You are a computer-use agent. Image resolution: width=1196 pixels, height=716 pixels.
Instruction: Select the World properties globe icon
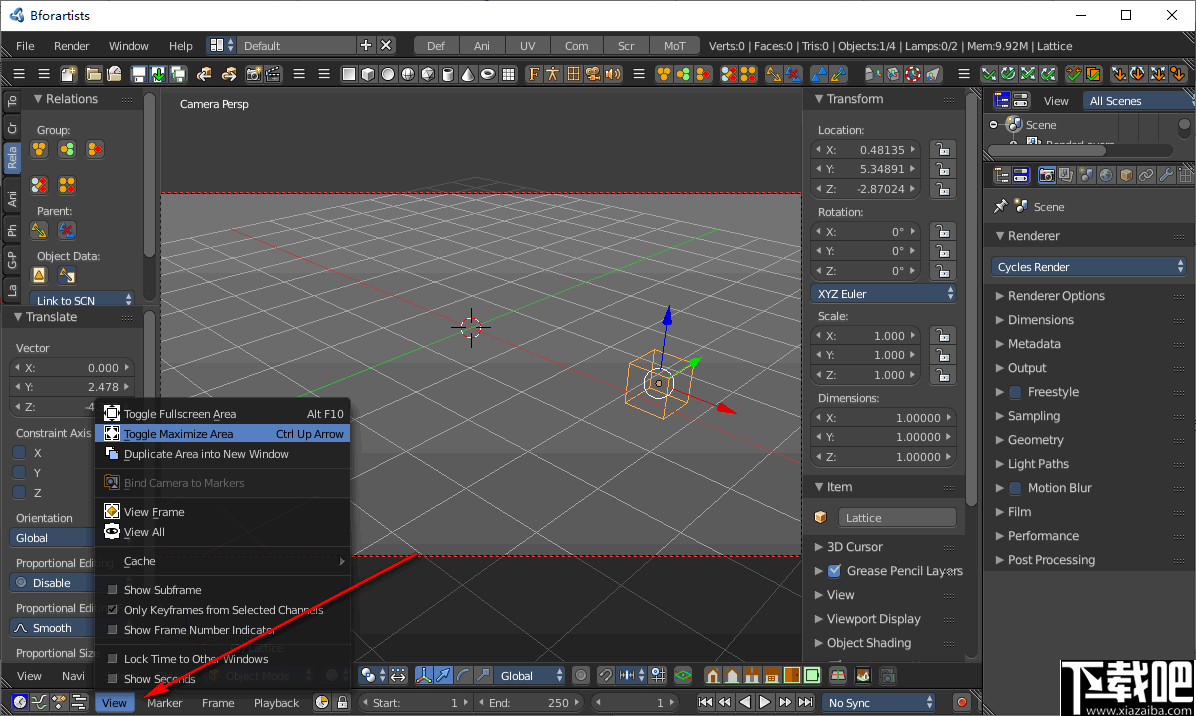[x=1106, y=175]
